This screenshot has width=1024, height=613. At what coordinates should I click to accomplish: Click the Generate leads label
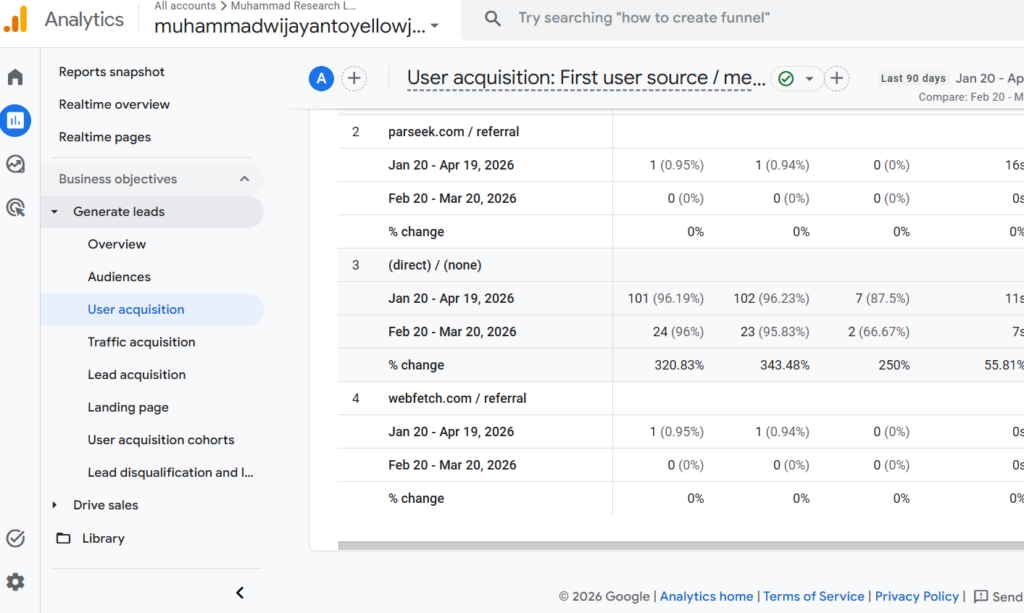(119, 212)
